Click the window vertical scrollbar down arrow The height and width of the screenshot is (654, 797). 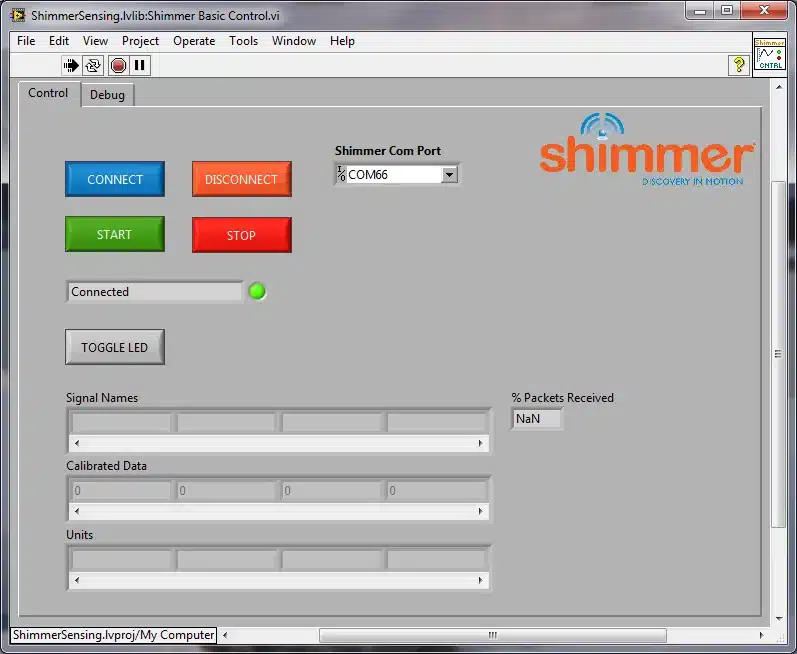click(779, 619)
